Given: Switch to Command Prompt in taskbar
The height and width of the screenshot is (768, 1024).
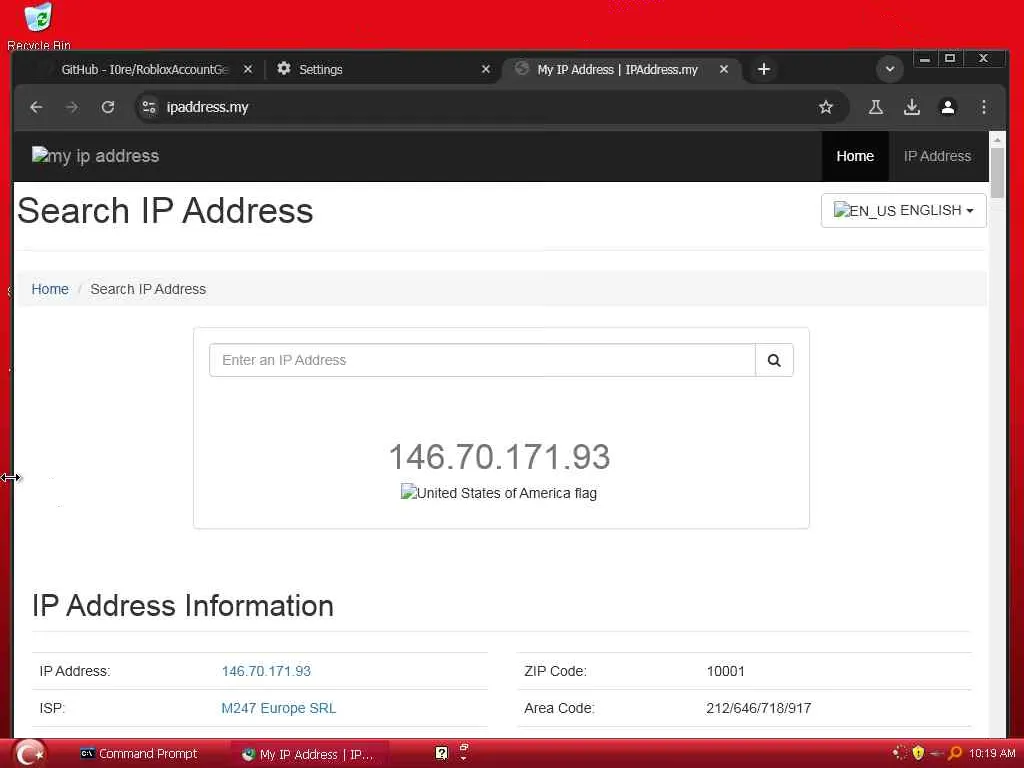Looking at the screenshot, I should point(138,754).
